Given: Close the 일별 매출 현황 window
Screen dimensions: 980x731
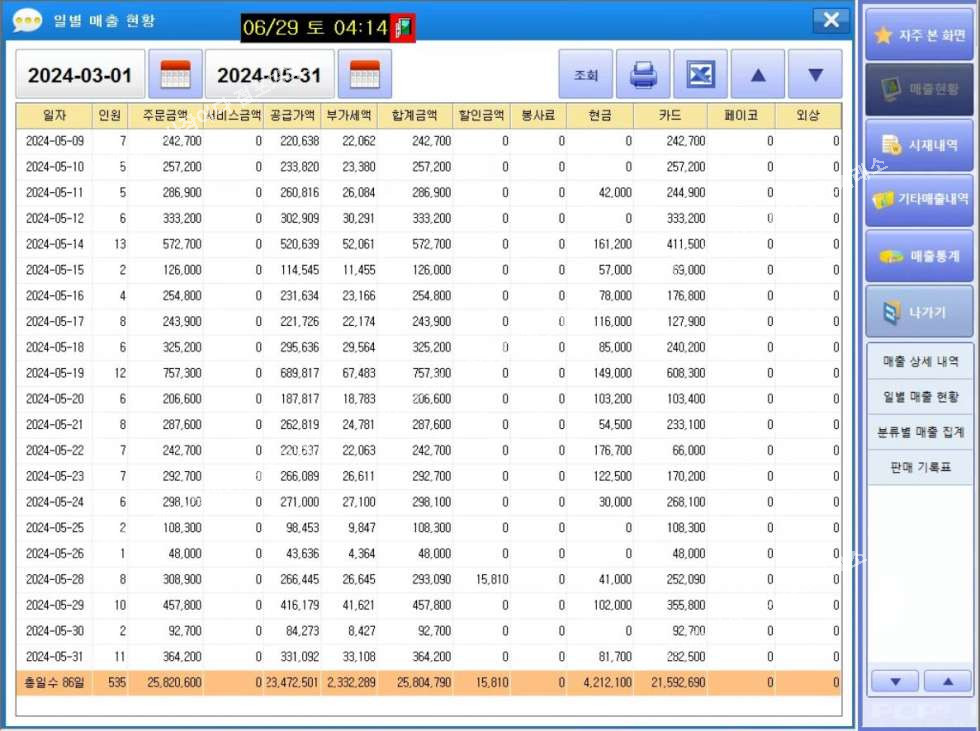Looking at the screenshot, I should 831,20.
